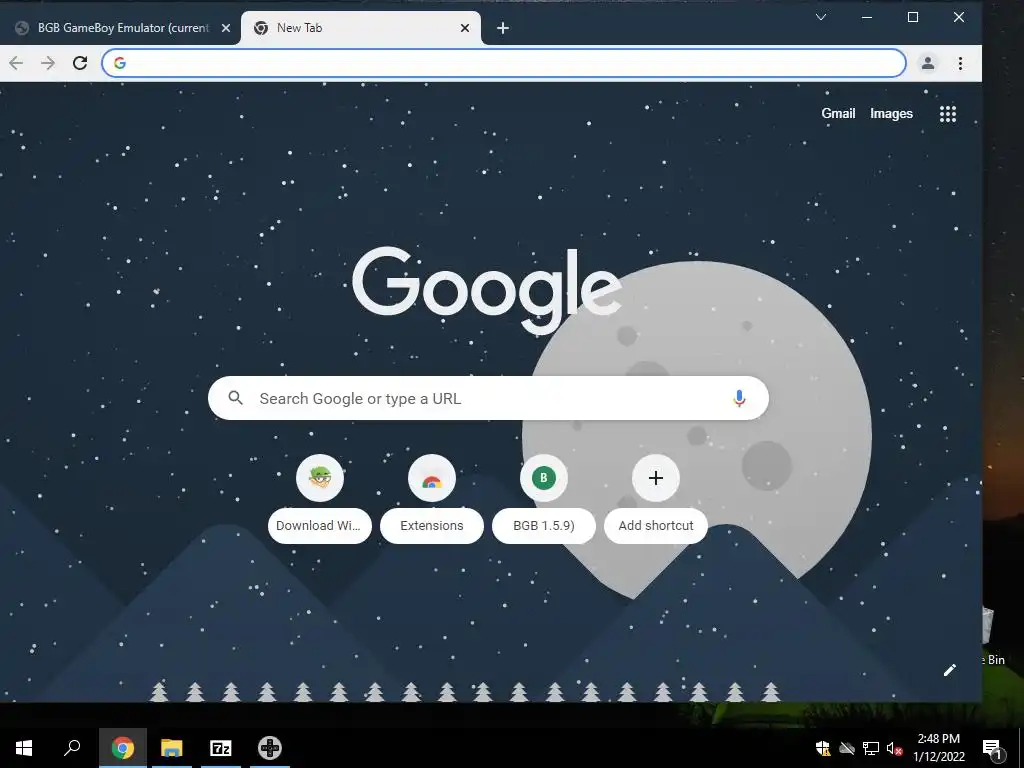Viewport: 1024px width, 768px height.
Task: Open File Explorer from the taskbar
Action: (x=171, y=748)
